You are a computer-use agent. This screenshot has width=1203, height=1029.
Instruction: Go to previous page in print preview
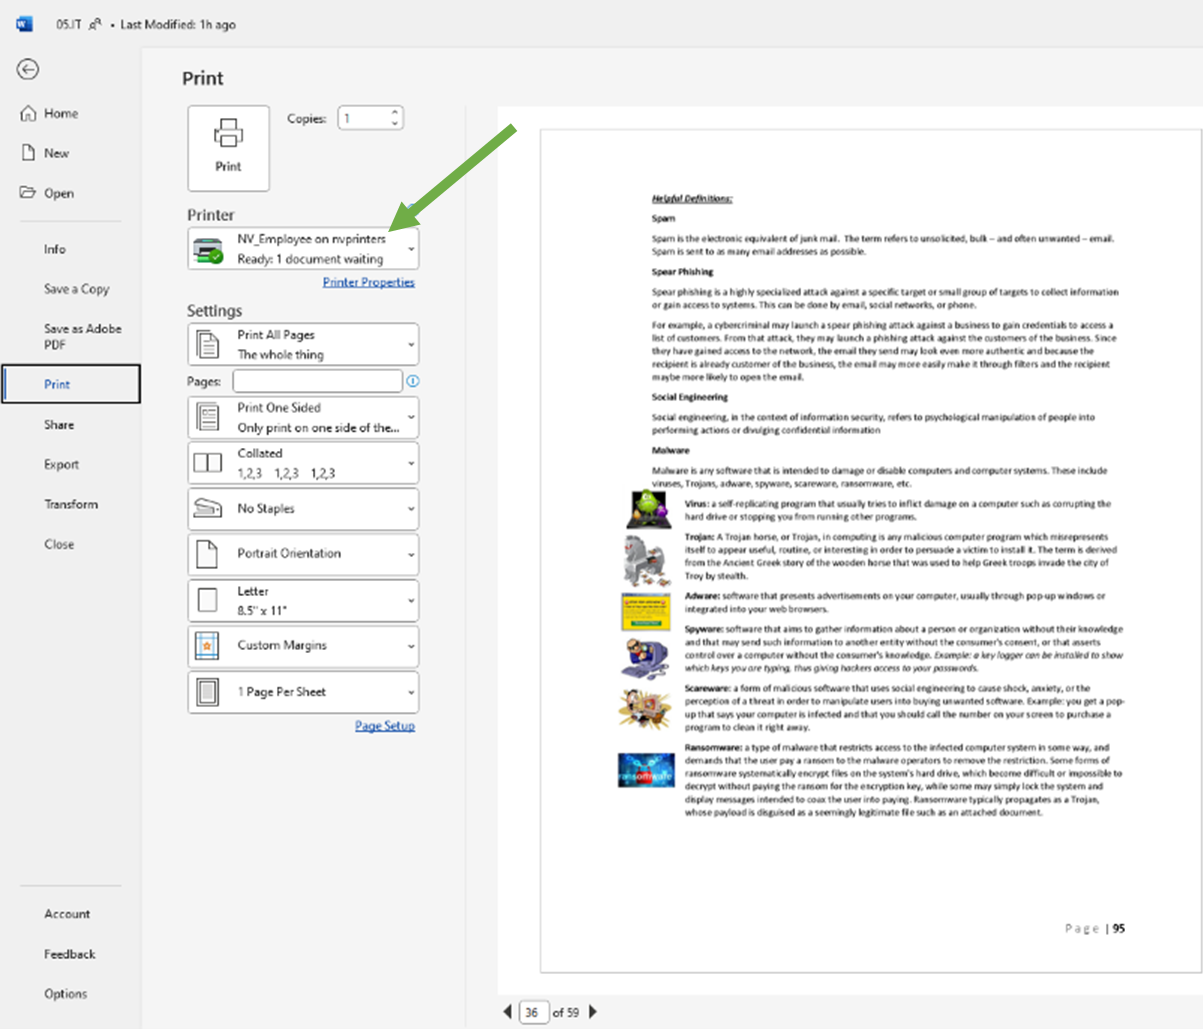click(x=507, y=1011)
